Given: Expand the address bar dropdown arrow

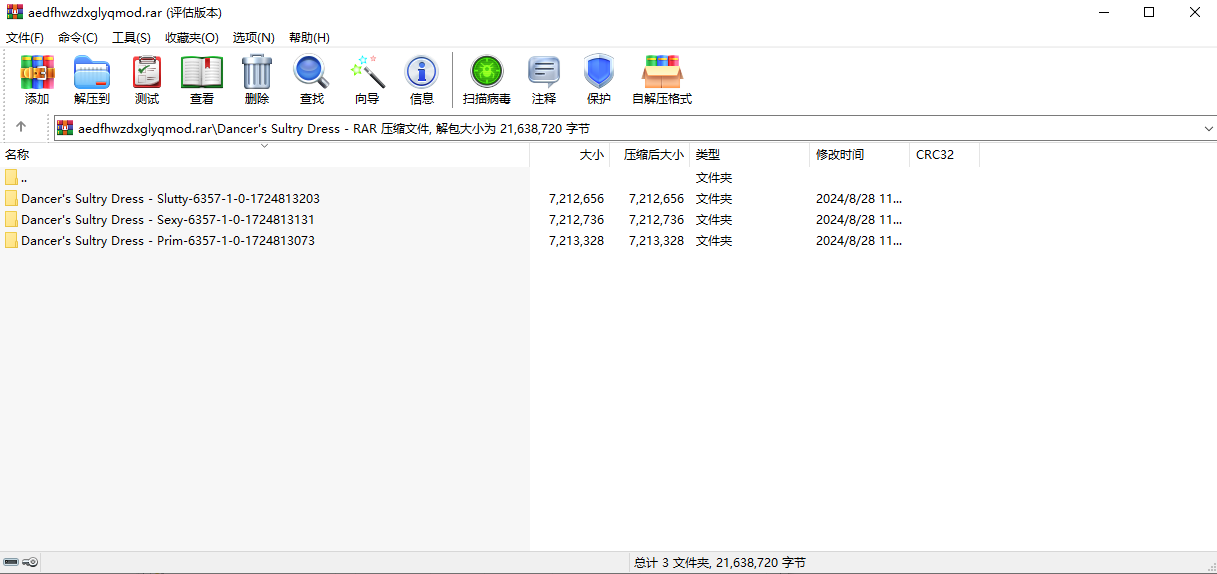Looking at the screenshot, I should (1208, 129).
